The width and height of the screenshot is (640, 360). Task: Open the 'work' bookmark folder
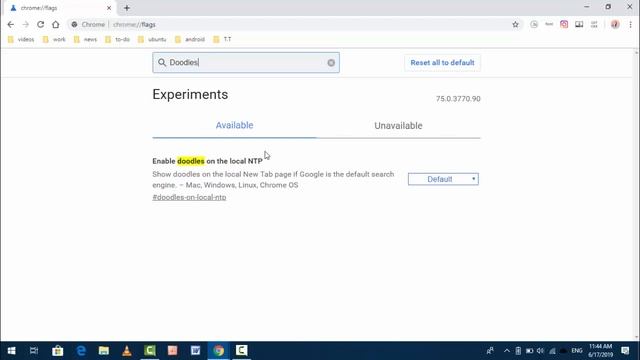pos(54,40)
